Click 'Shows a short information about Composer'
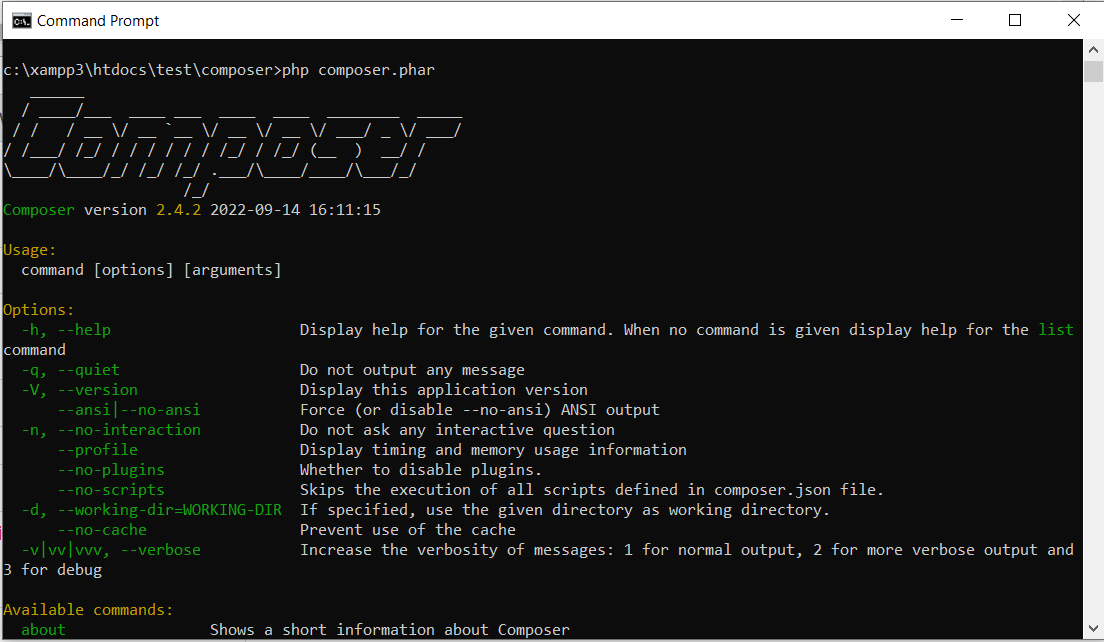This screenshot has height=642, width=1104. [x=389, y=630]
